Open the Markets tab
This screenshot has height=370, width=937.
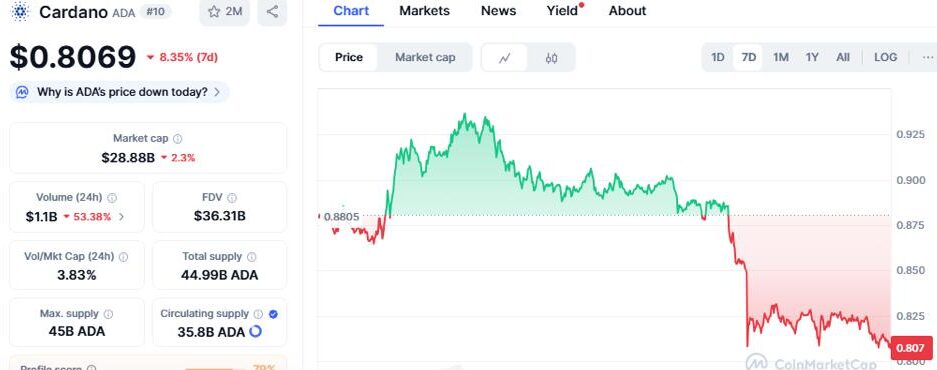[424, 11]
